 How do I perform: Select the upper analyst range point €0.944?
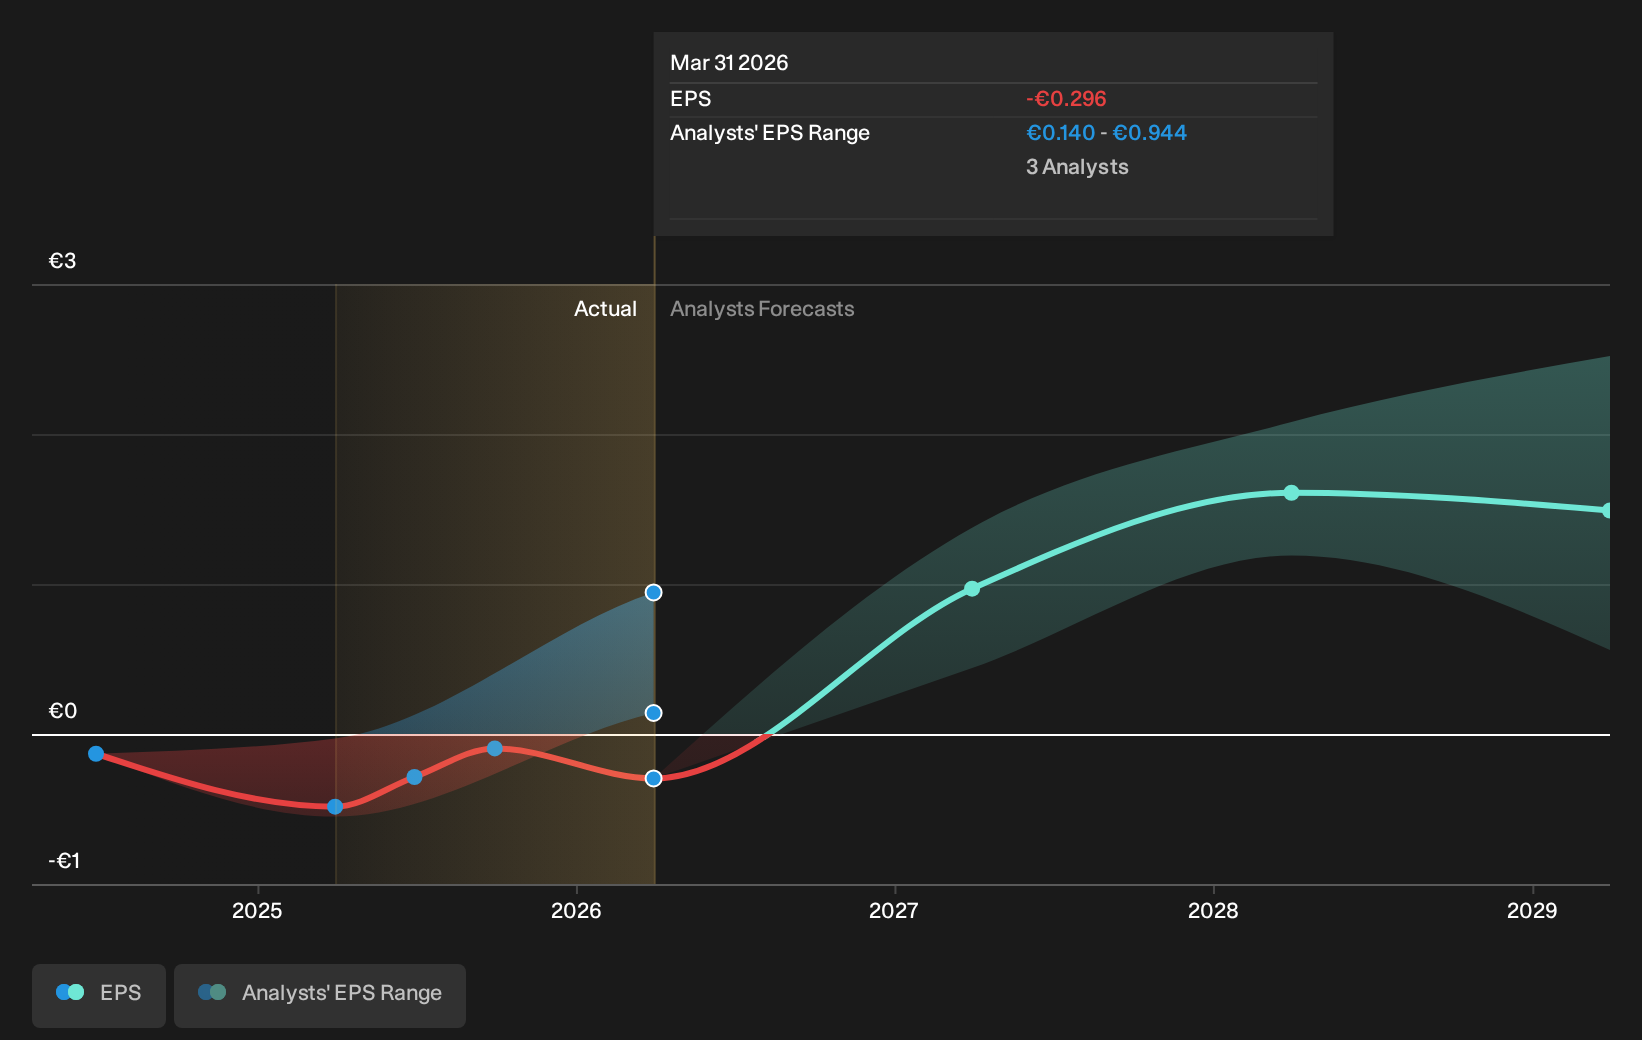[x=653, y=592]
